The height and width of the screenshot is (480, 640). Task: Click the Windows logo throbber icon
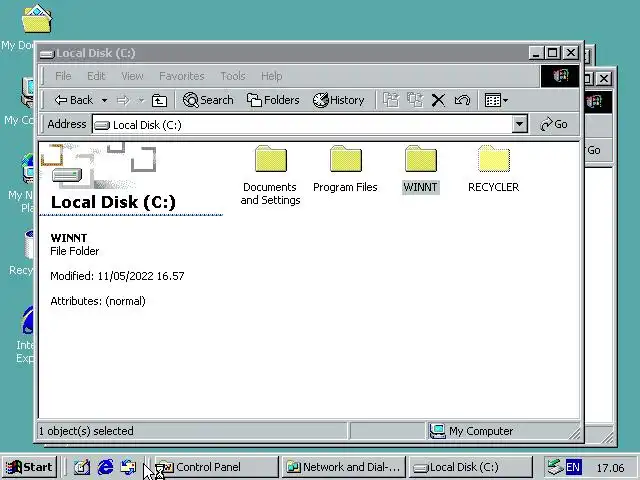[x=560, y=76]
